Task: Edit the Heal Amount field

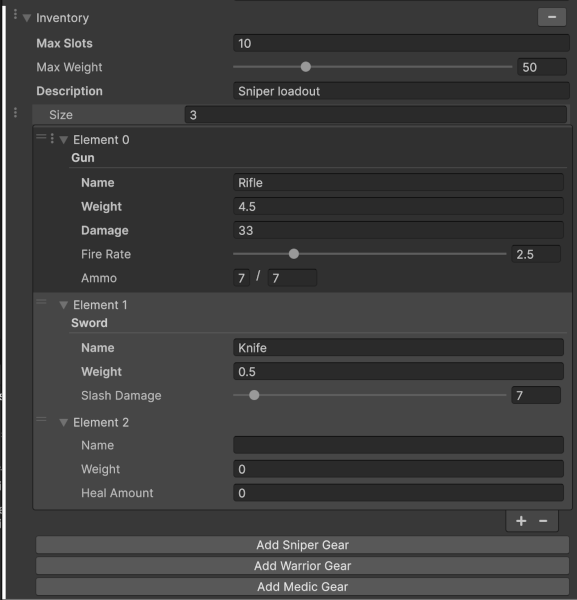Action: pos(398,493)
